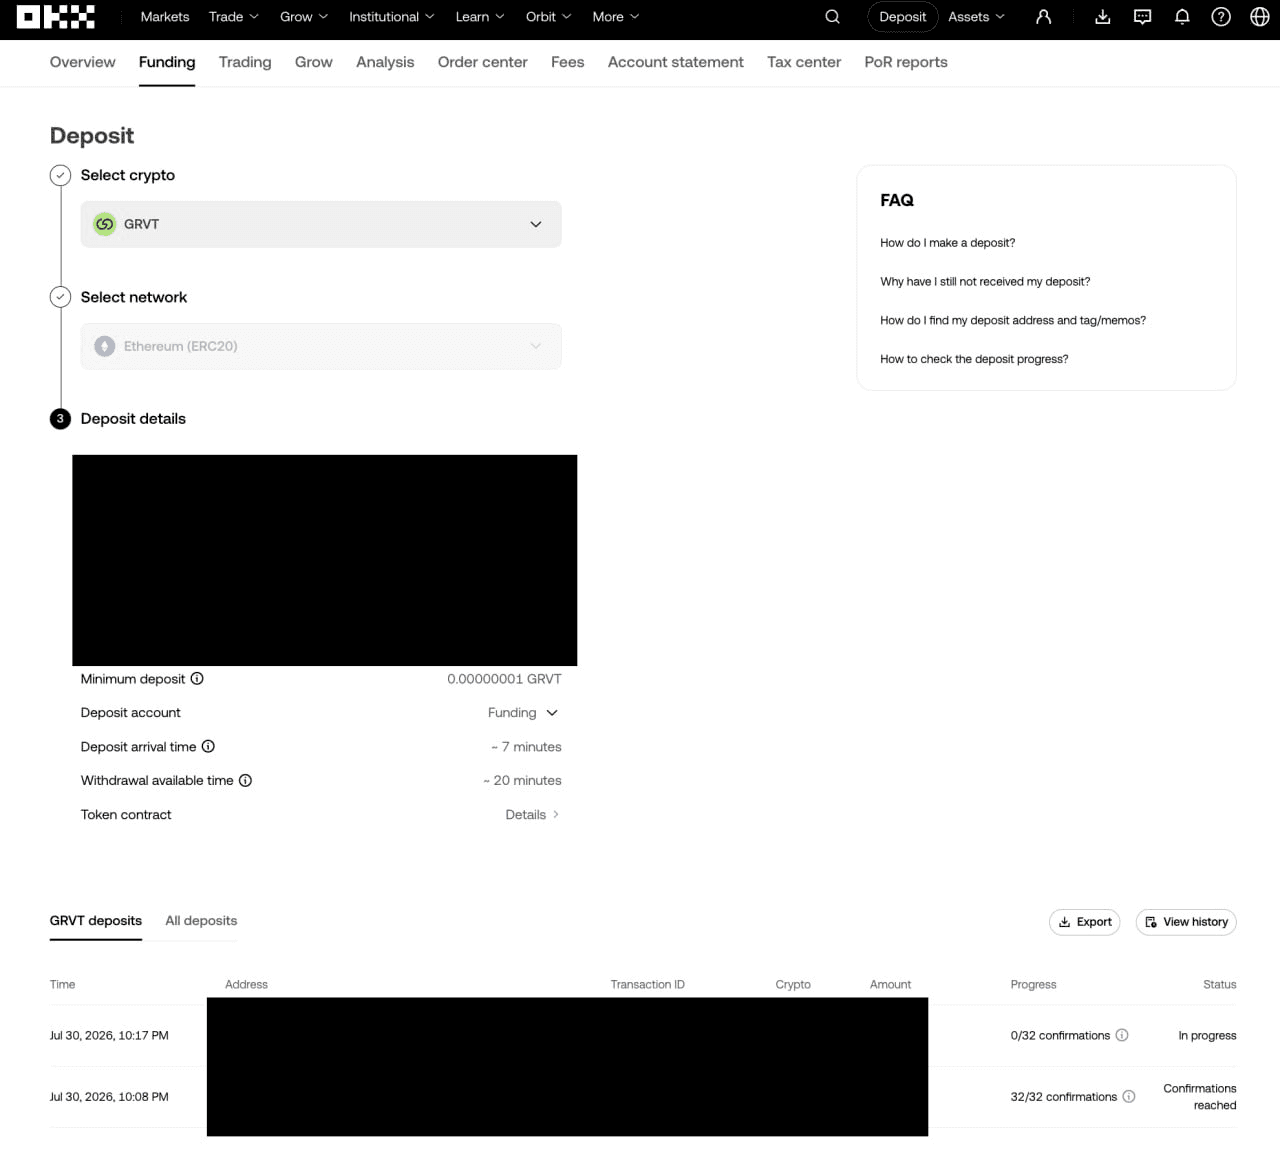
Task: Expand the Trade menu in top bar
Action: coord(233,17)
